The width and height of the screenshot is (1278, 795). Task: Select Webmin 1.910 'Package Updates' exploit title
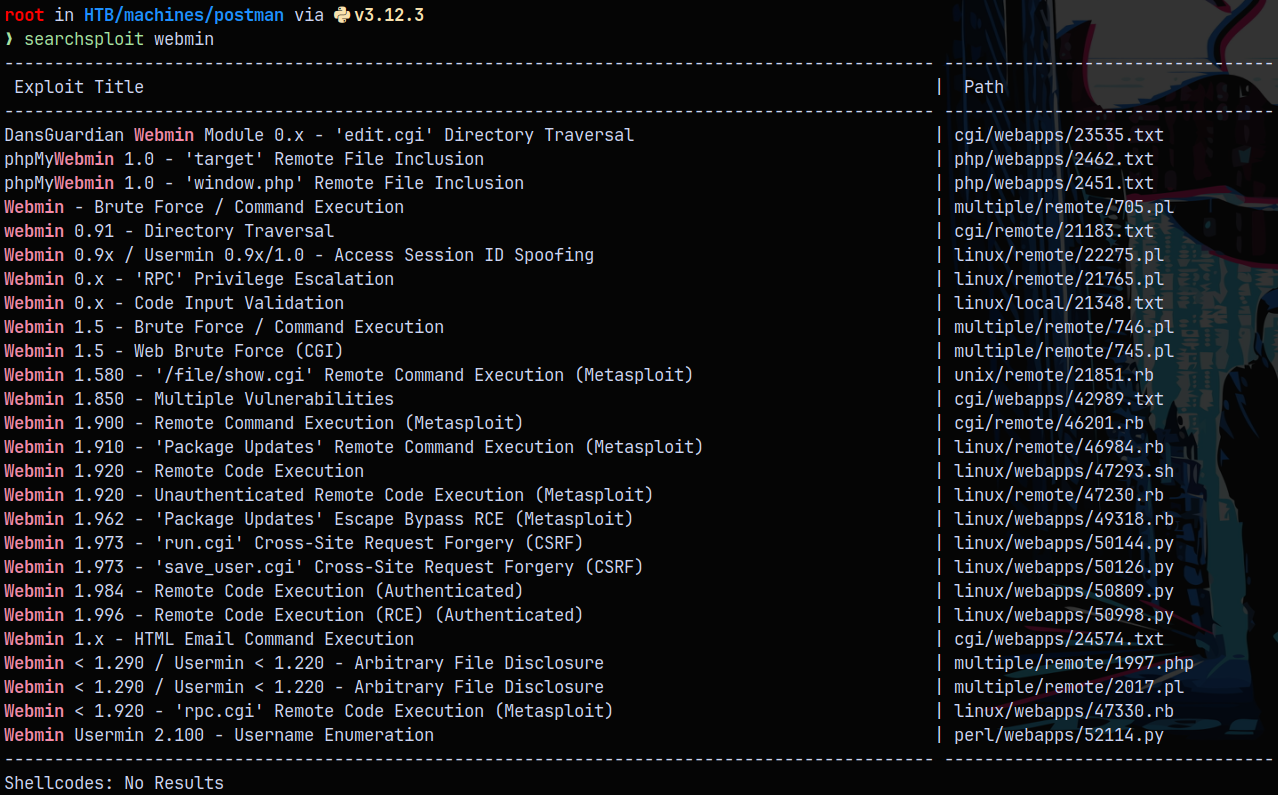[x=354, y=447]
